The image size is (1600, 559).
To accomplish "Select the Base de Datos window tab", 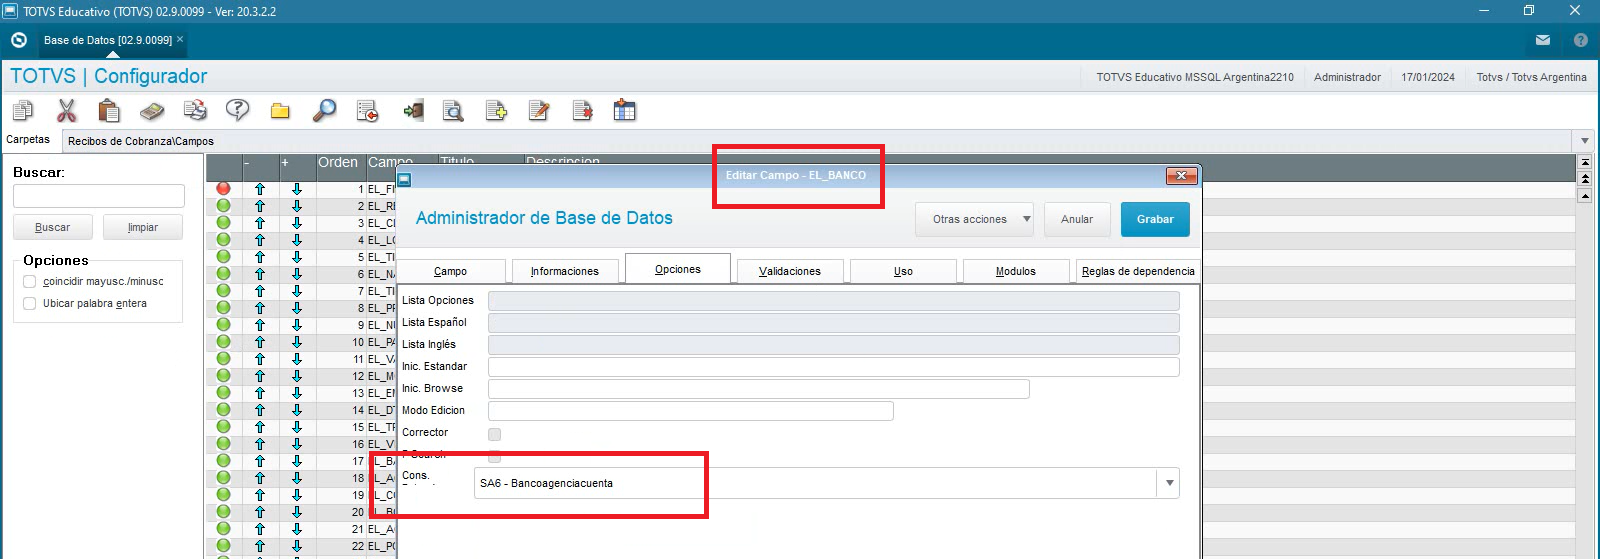I will tap(108, 40).
